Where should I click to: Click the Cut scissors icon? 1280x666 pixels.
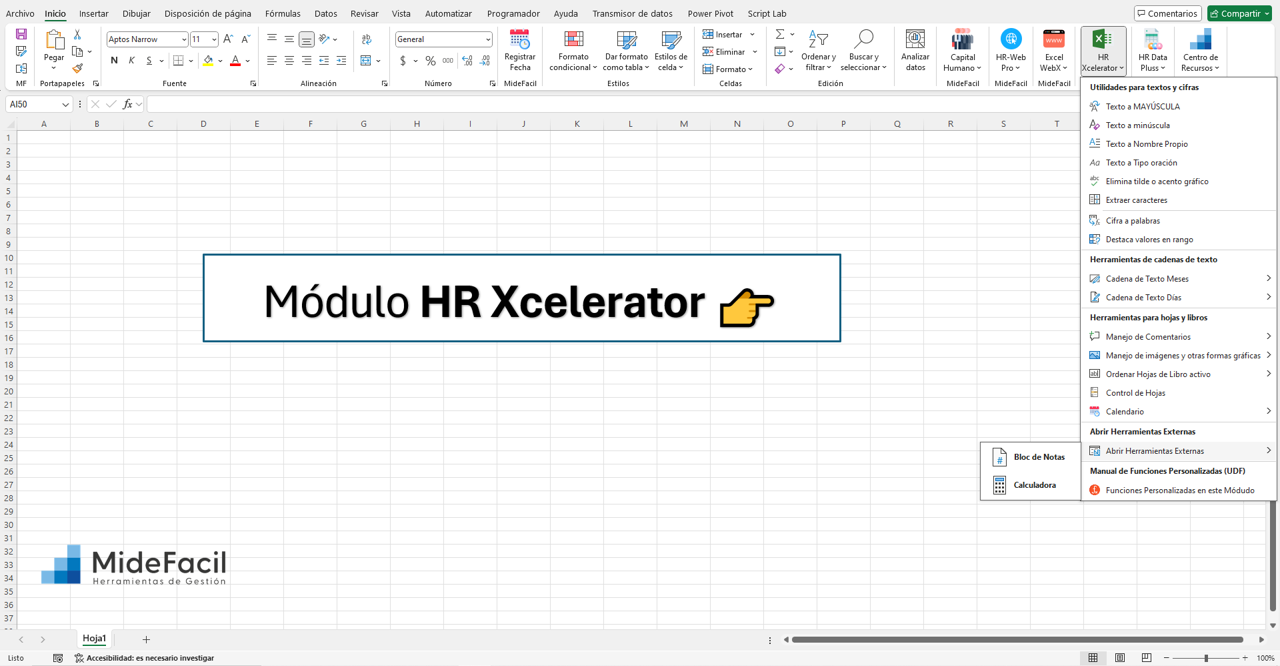coord(77,34)
